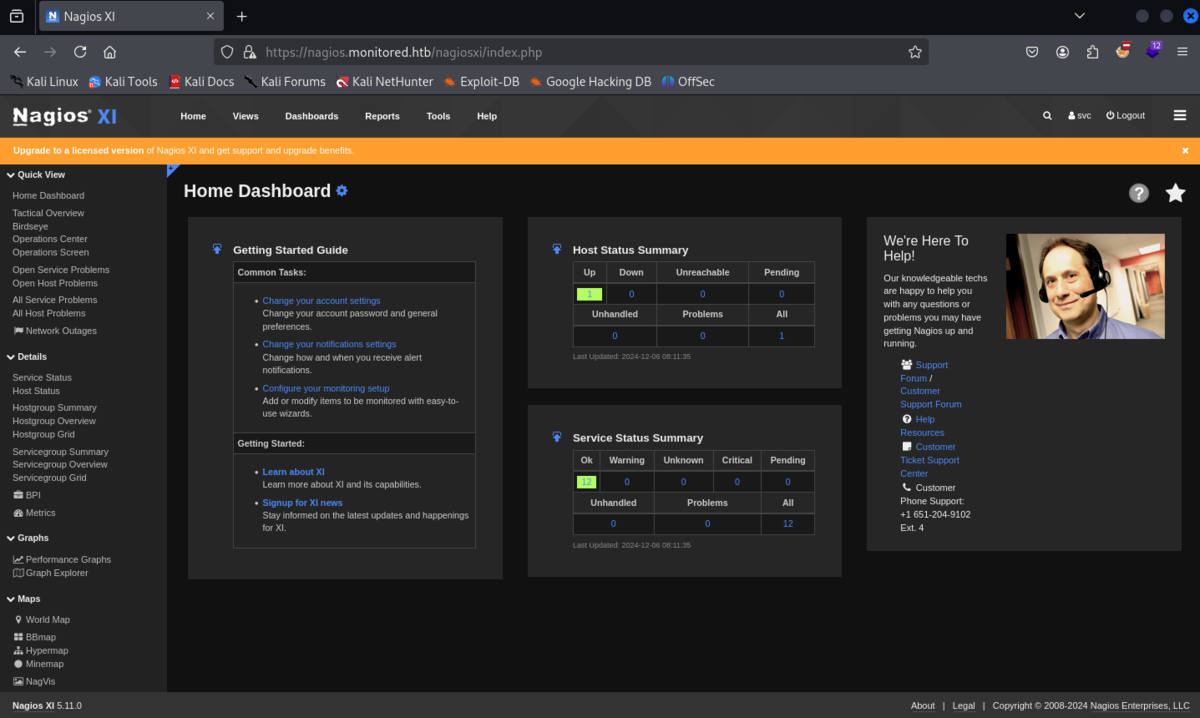Viewport: 1200px width, 718px height.
Task: Click Signup for XI news link
Action: [x=302, y=503]
